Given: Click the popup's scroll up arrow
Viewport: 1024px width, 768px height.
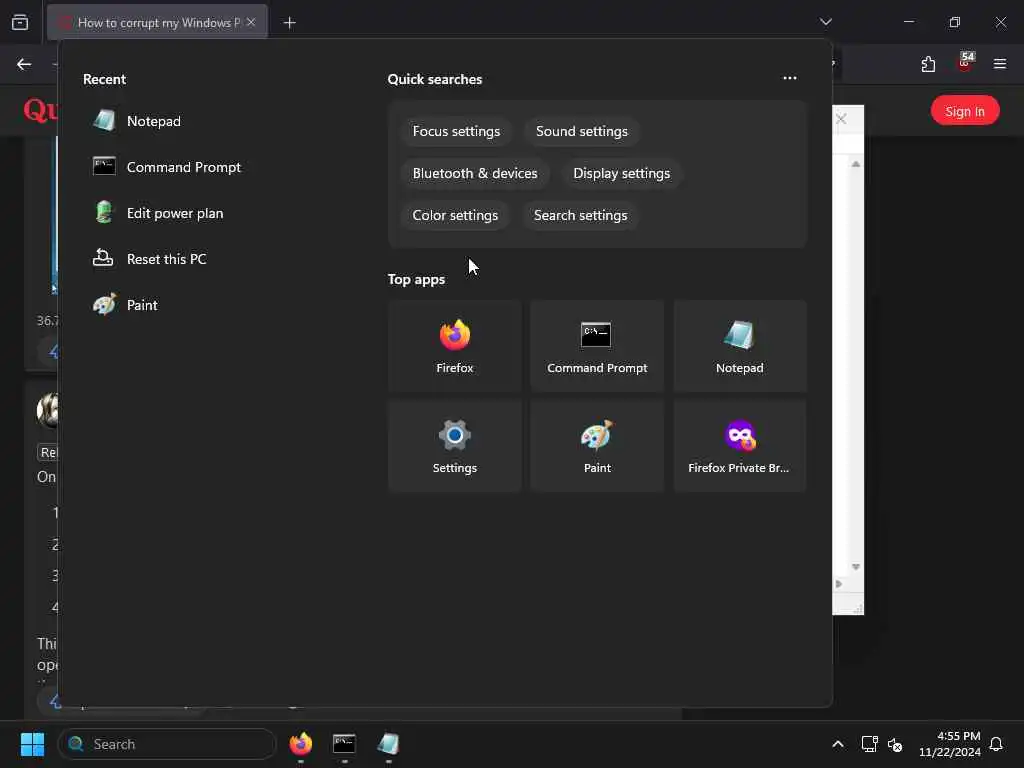Looking at the screenshot, I should click(x=856, y=164).
